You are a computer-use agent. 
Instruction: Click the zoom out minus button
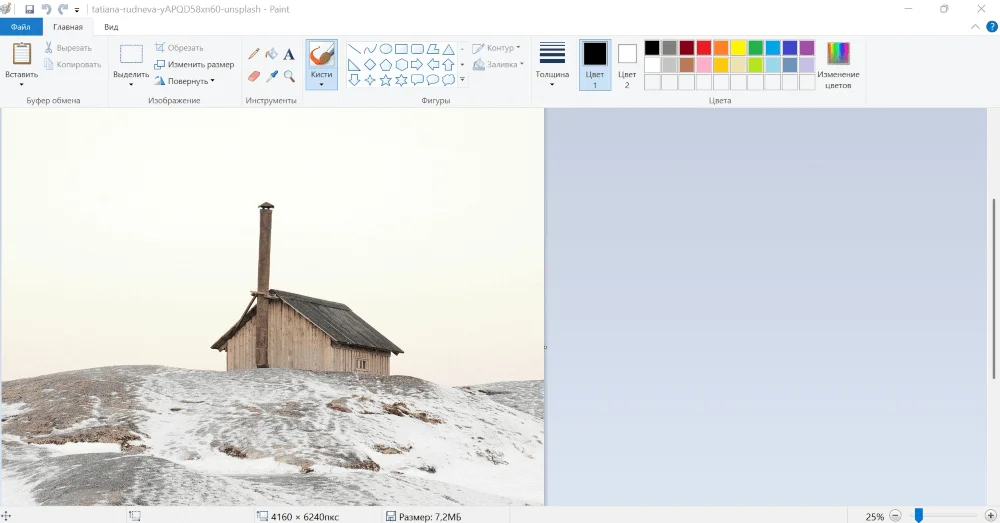coord(895,516)
